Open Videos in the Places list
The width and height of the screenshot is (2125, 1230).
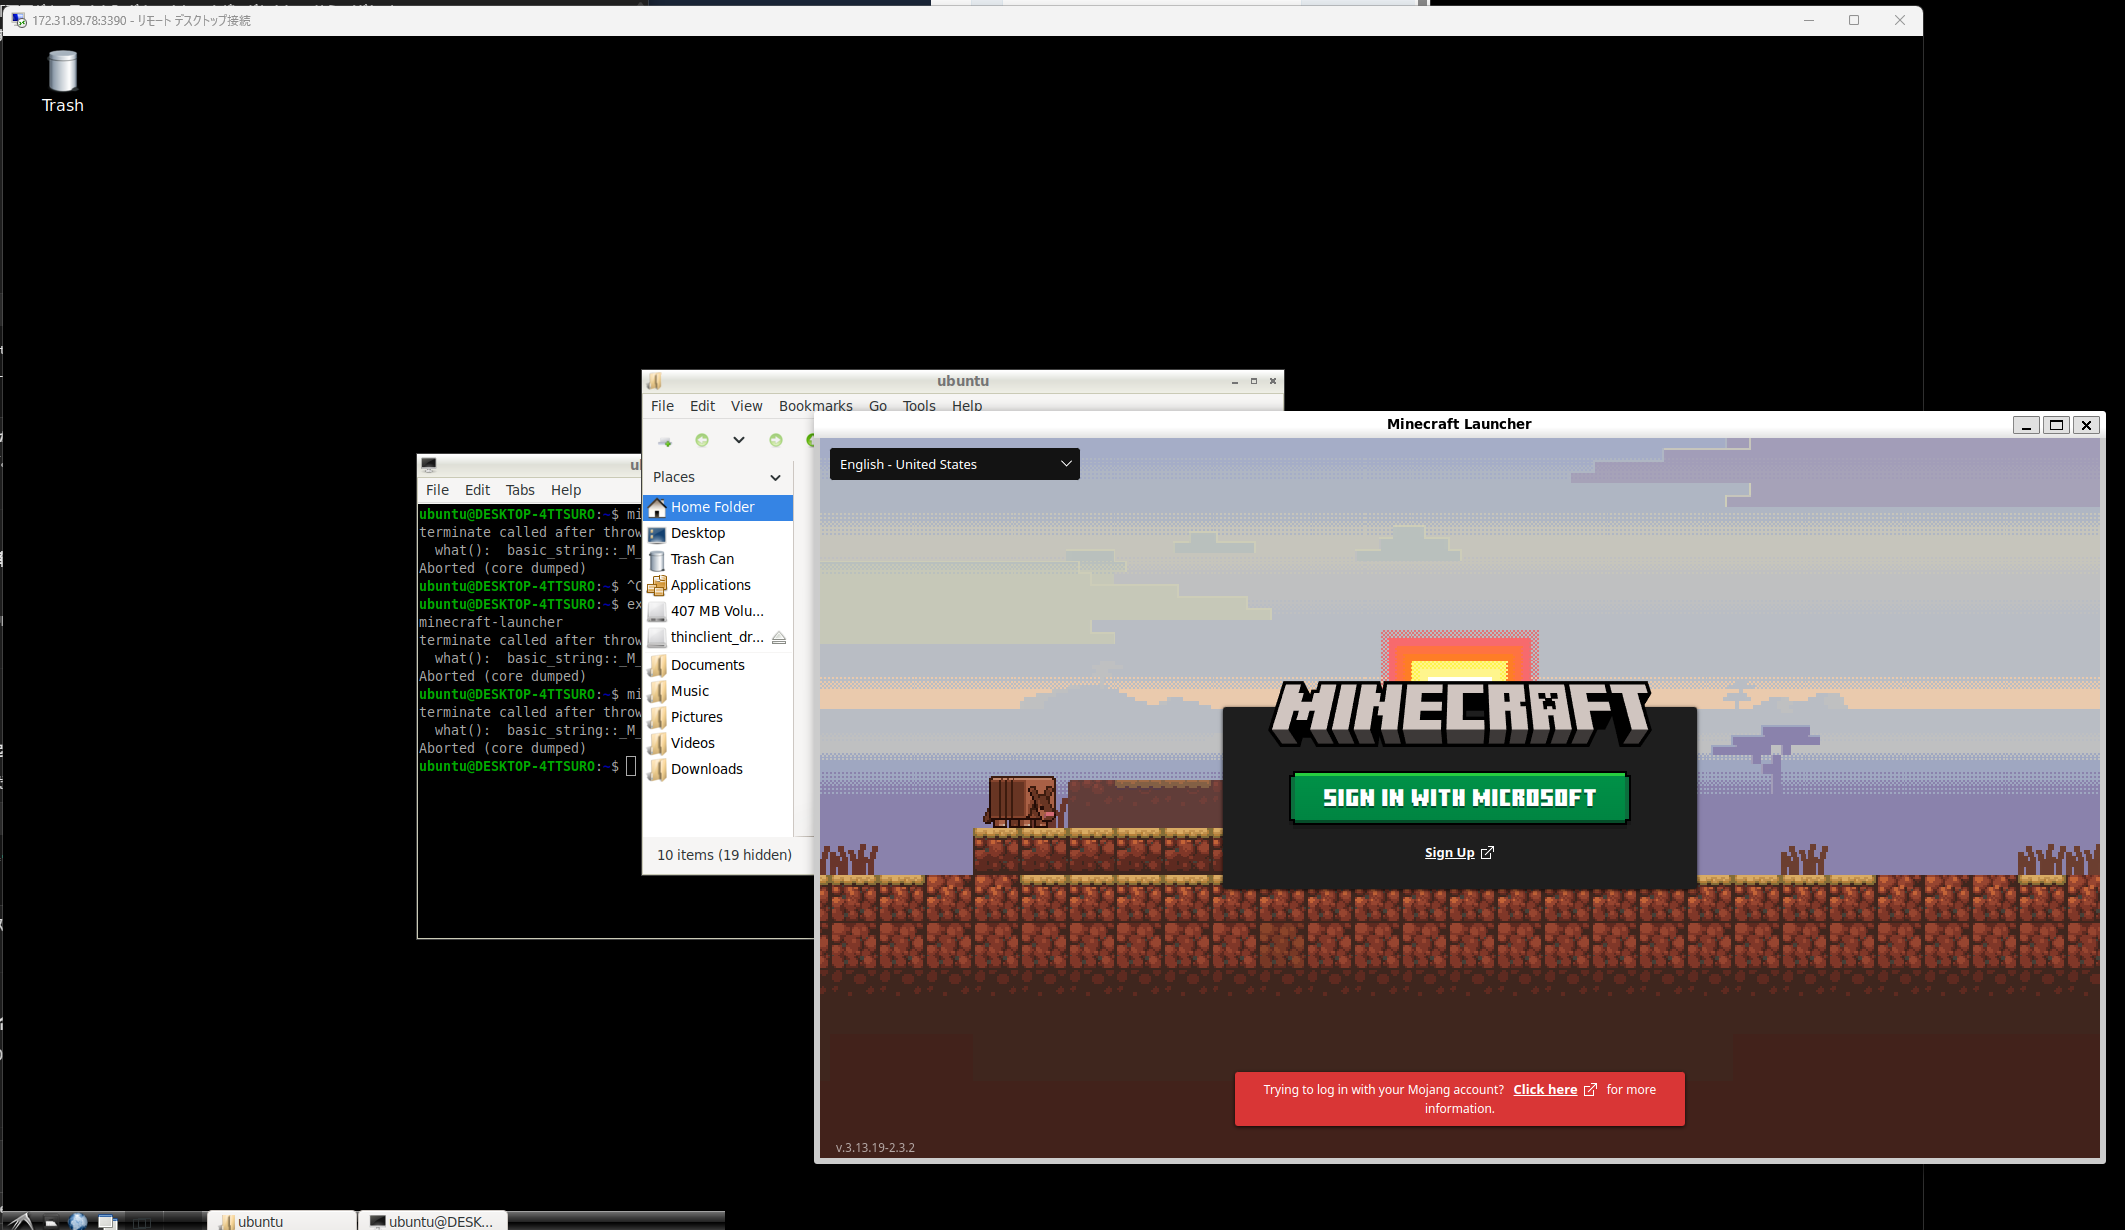click(x=719, y=743)
